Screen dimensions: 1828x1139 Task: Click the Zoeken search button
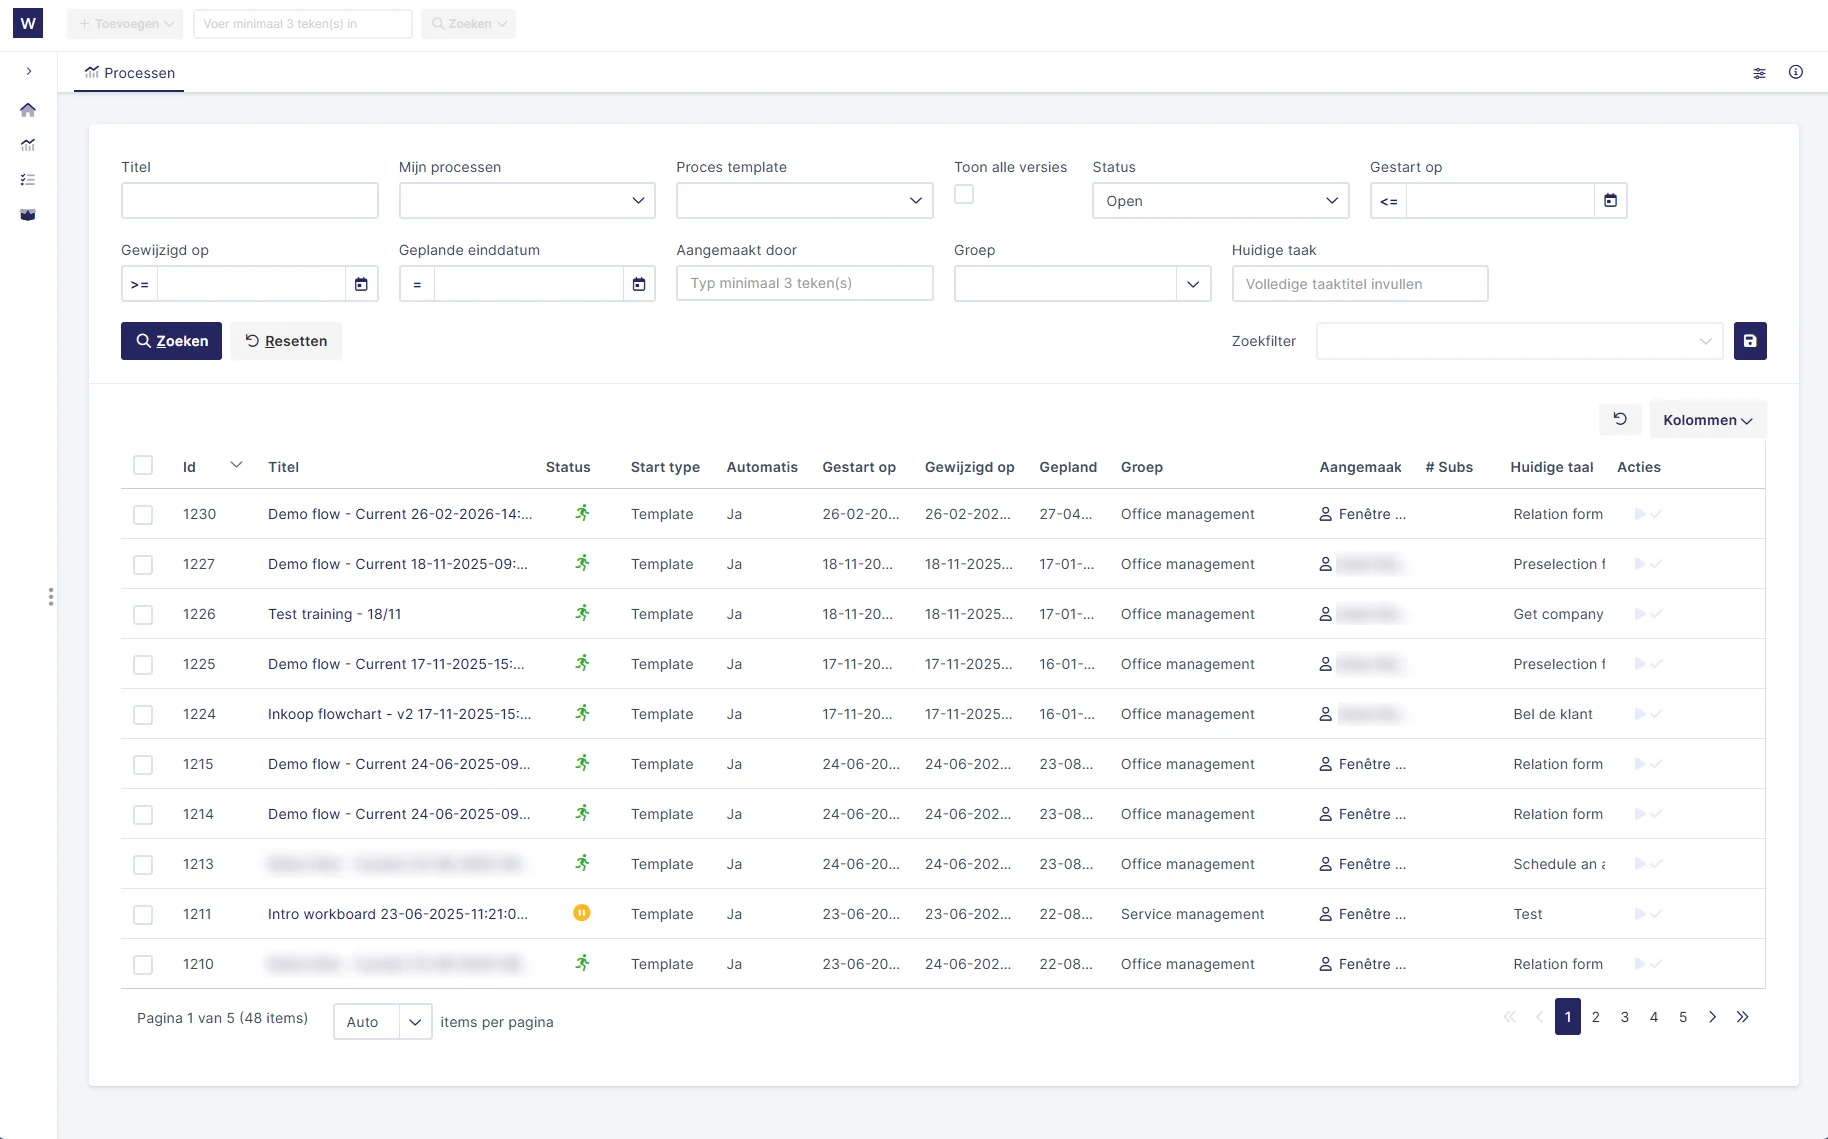pyautogui.click(x=171, y=341)
